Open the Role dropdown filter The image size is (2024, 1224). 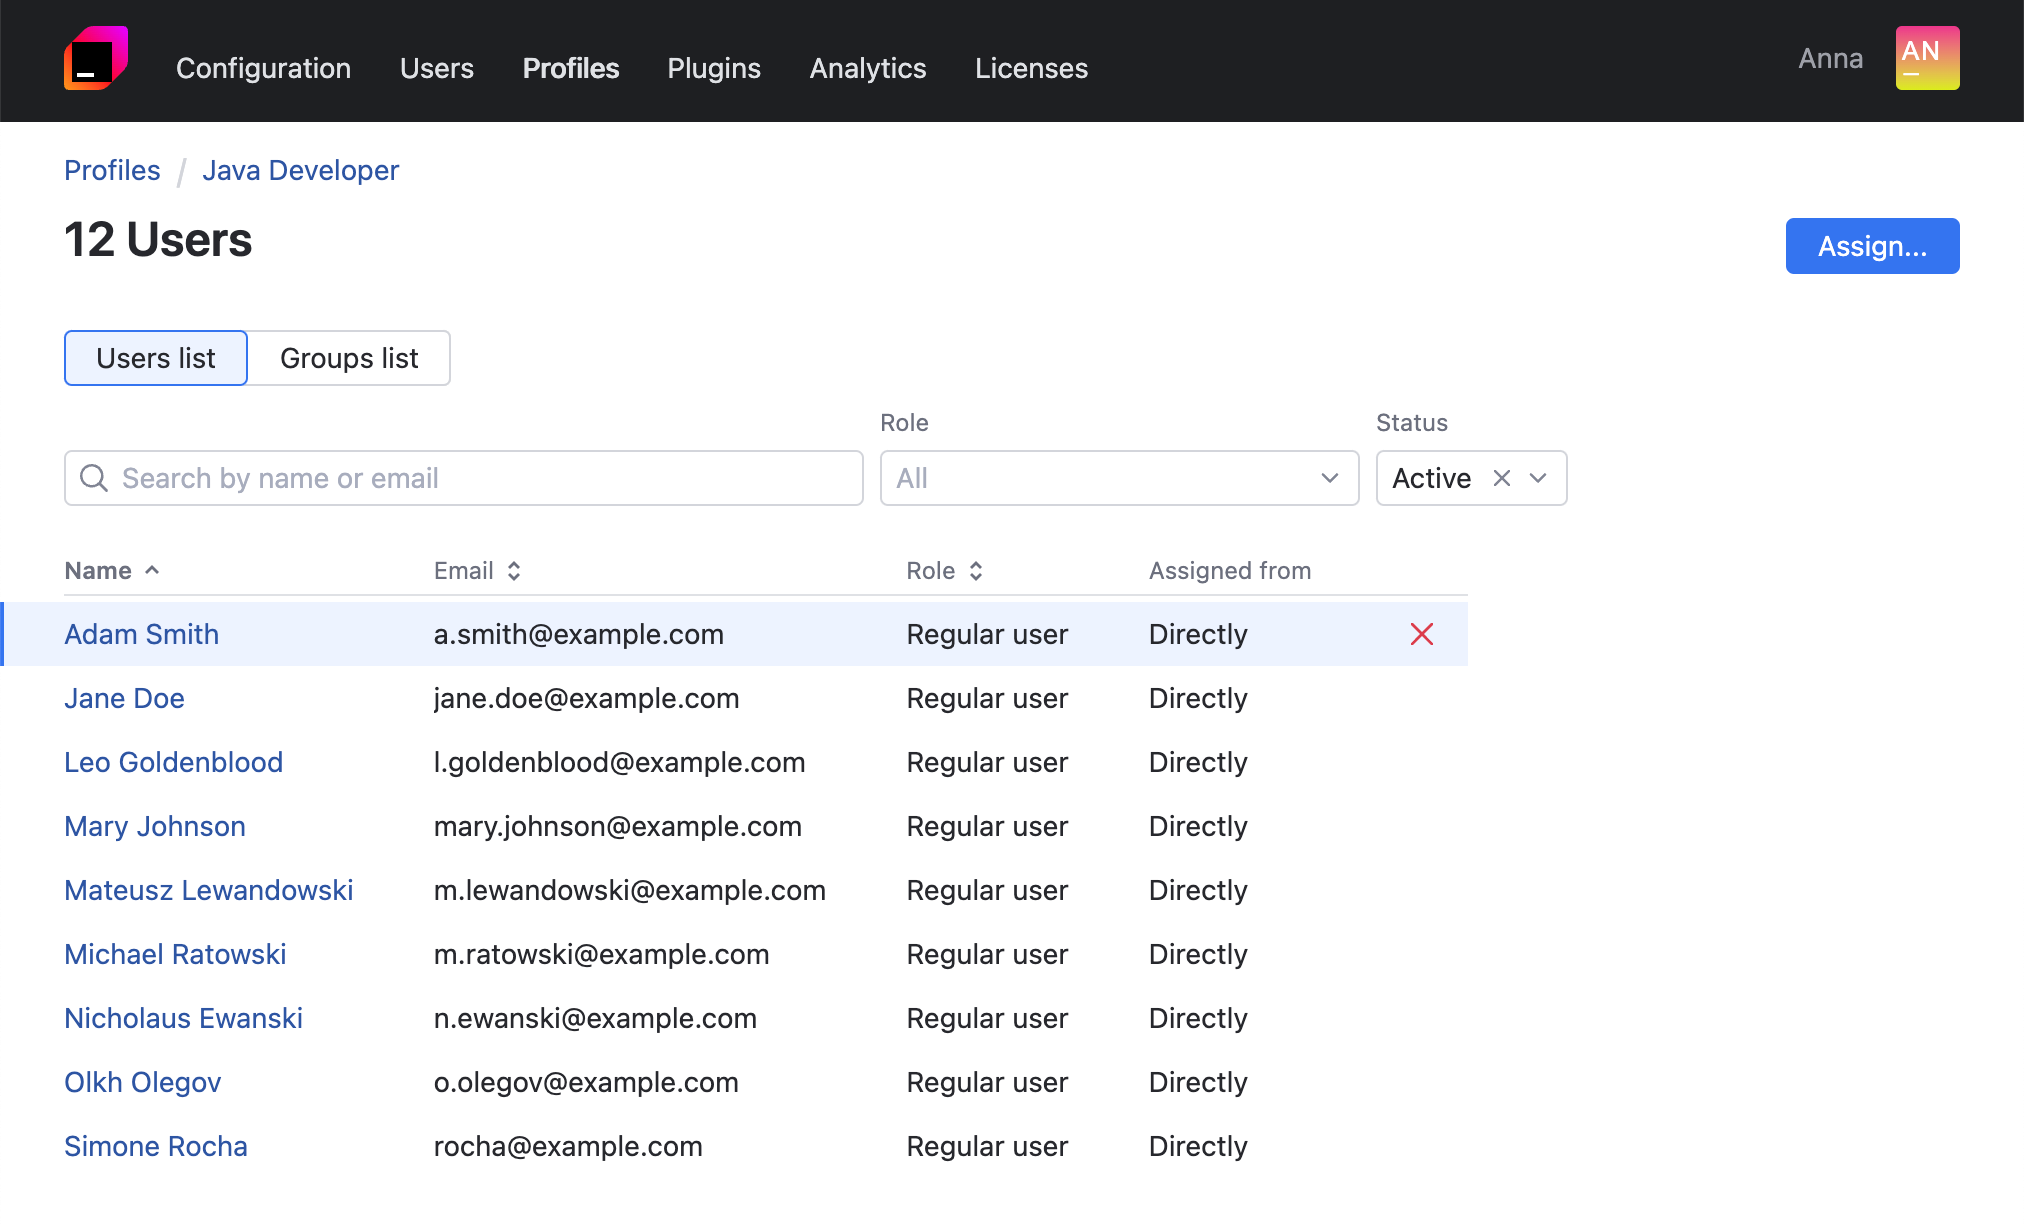(x=1118, y=477)
